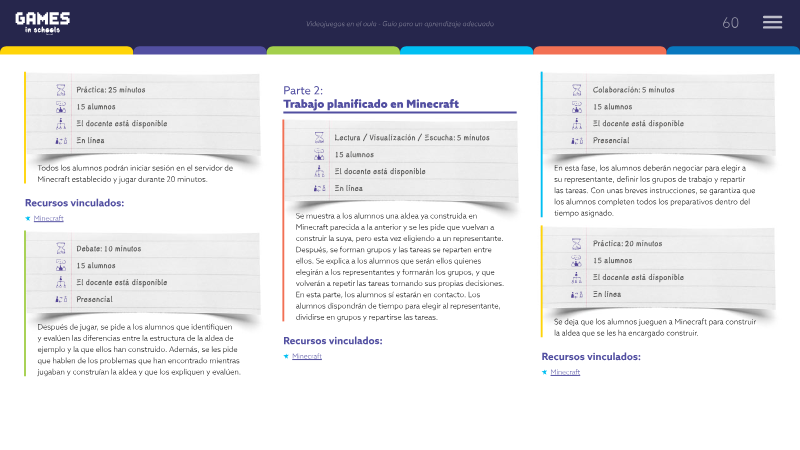The height and width of the screenshot is (450, 800).
Task: Click students icon in Práctica 20 minutos card
Action: [577, 261]
